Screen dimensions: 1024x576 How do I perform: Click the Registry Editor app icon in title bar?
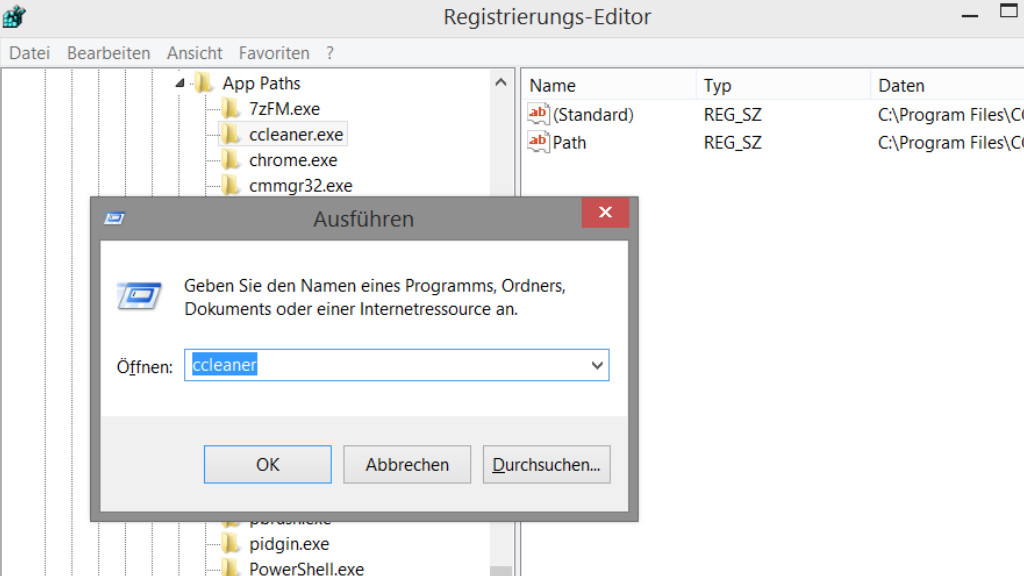14,17
